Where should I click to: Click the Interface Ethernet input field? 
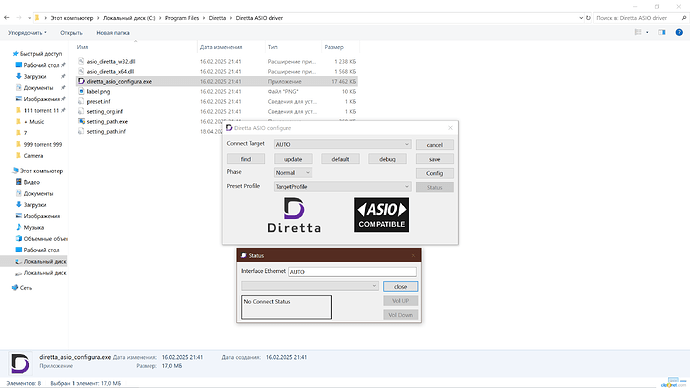pyautogui.click(x=352, y=272)
